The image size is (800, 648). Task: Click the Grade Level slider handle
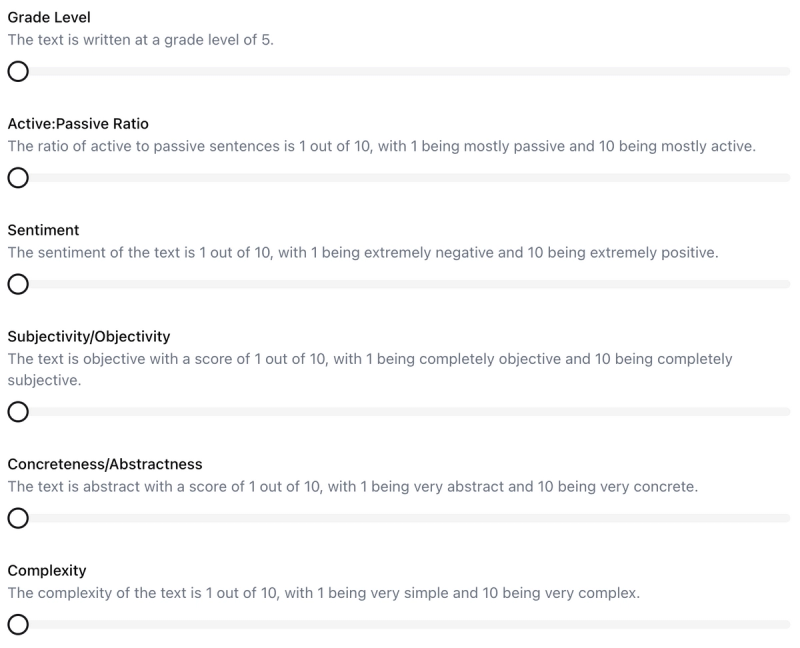click(x=17, y=71)
